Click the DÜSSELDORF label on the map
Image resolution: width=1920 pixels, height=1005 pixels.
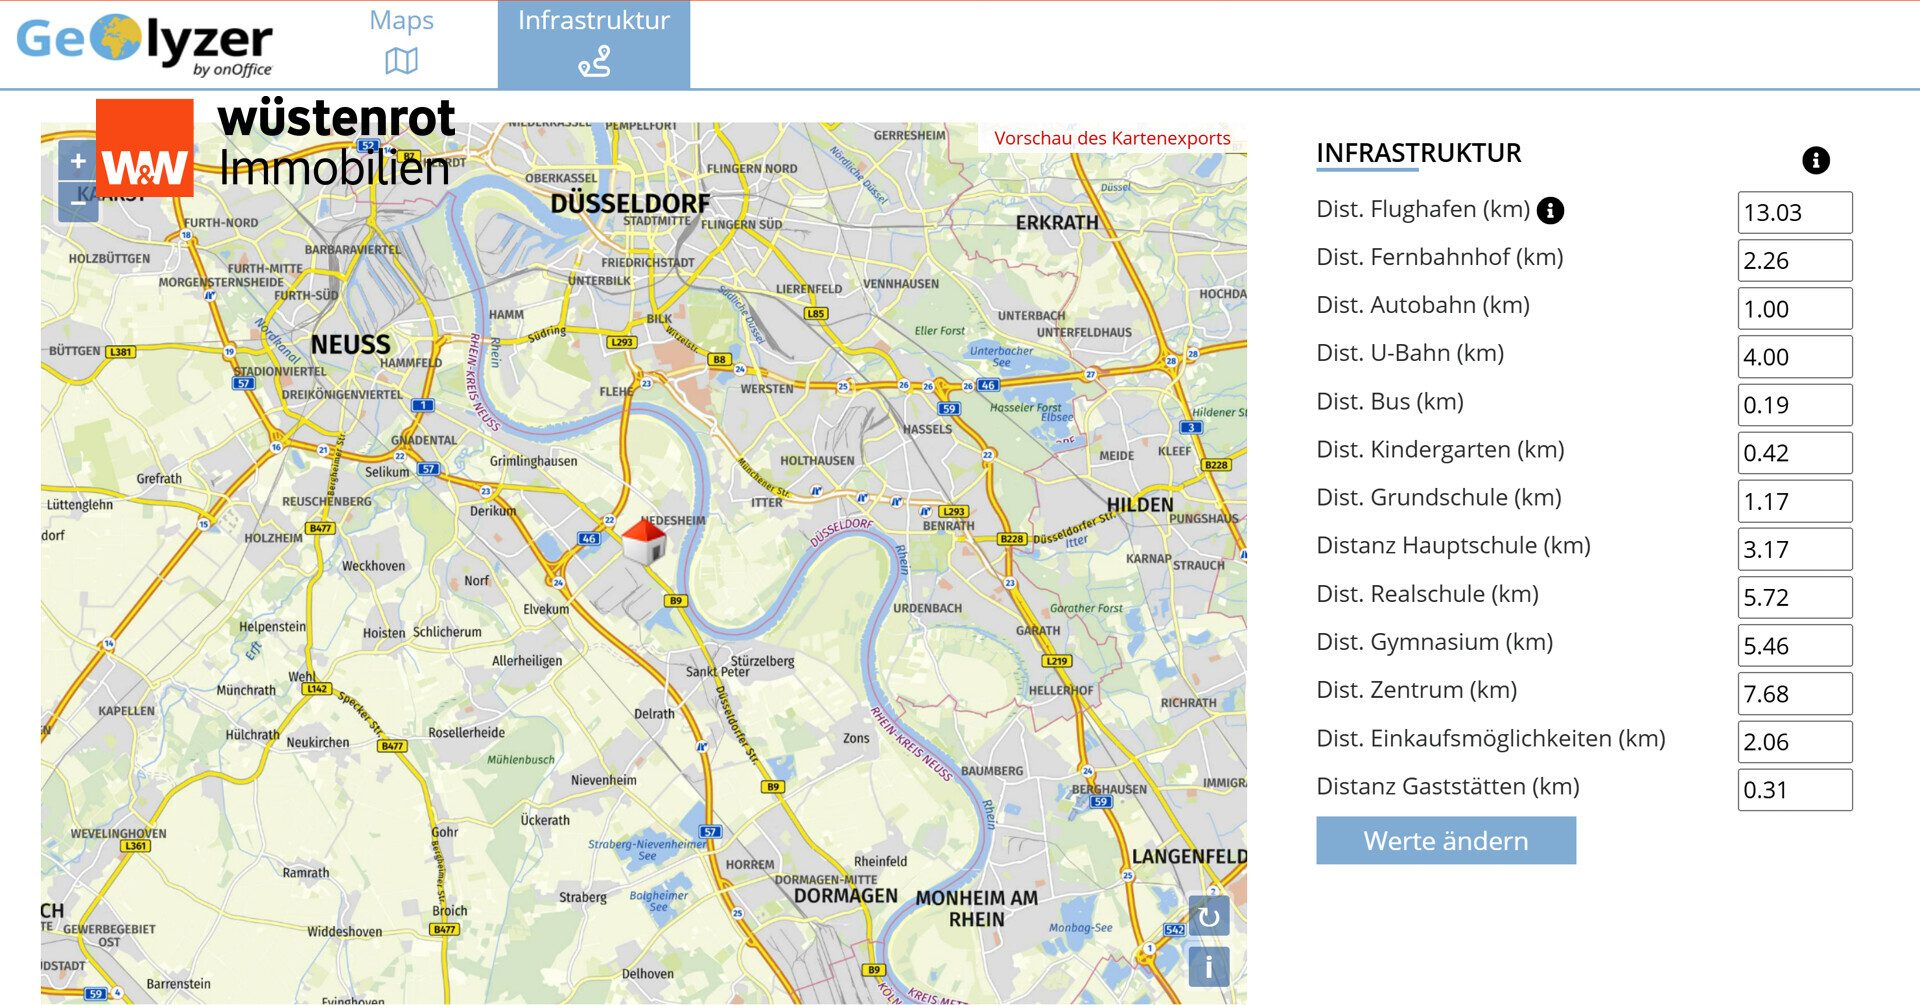tap(630, 203)
